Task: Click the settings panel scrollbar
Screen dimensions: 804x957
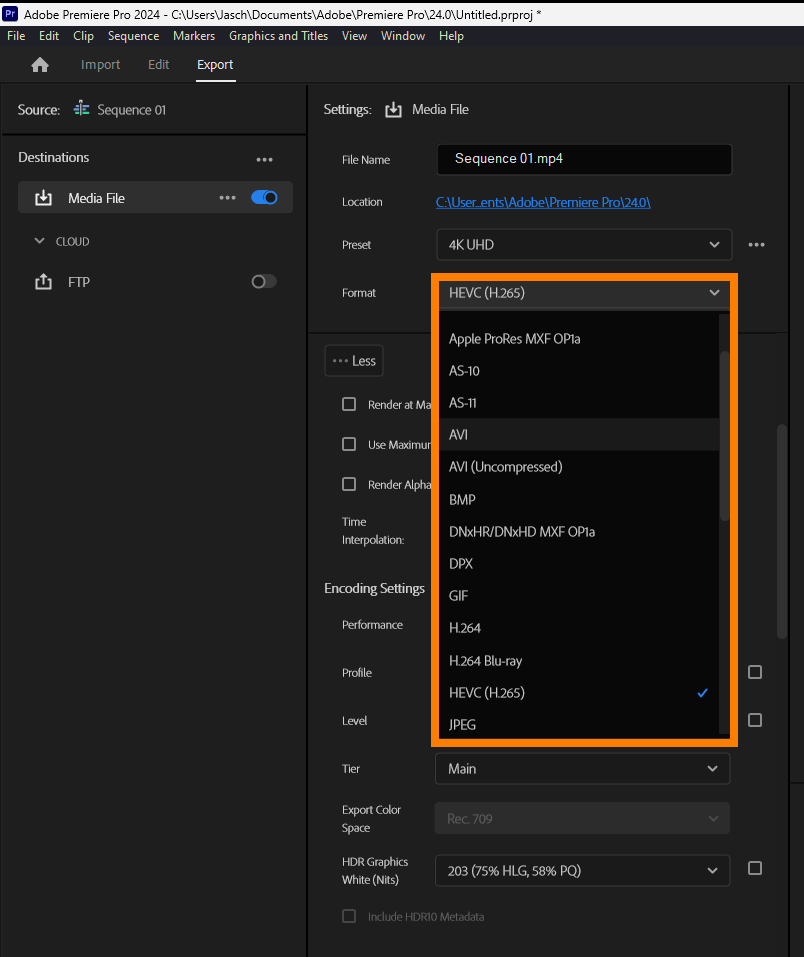Action: (781, 531)
